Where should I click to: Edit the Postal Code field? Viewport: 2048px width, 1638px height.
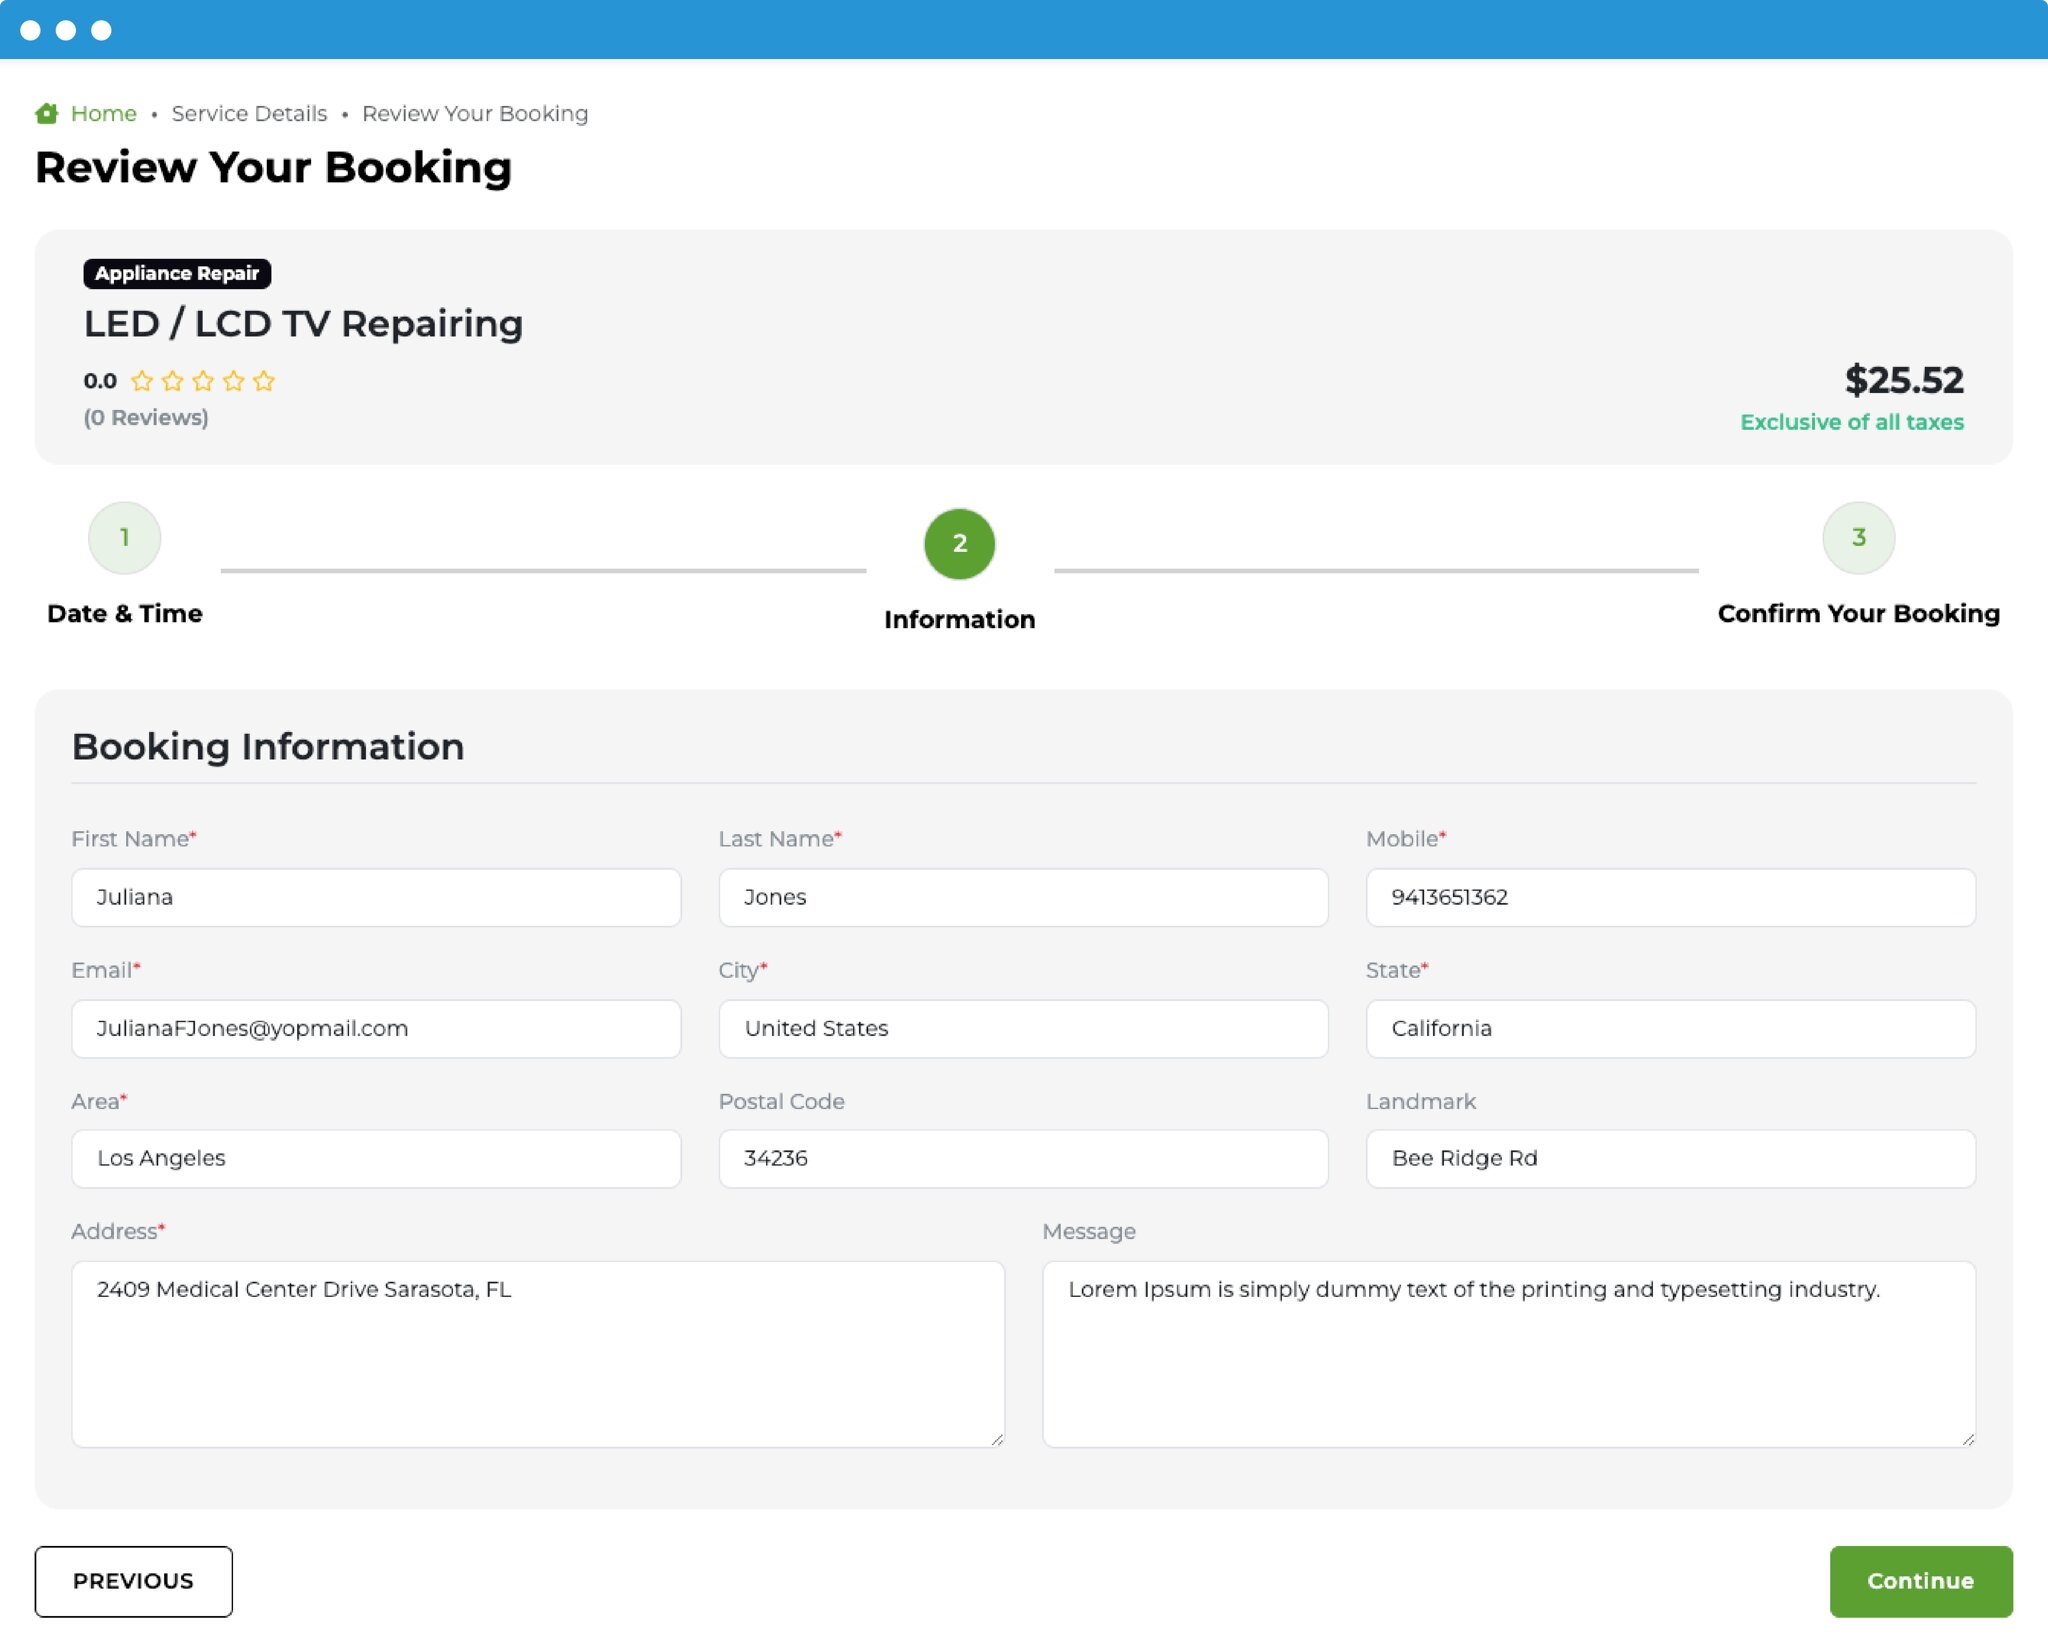(1023, 1158)
